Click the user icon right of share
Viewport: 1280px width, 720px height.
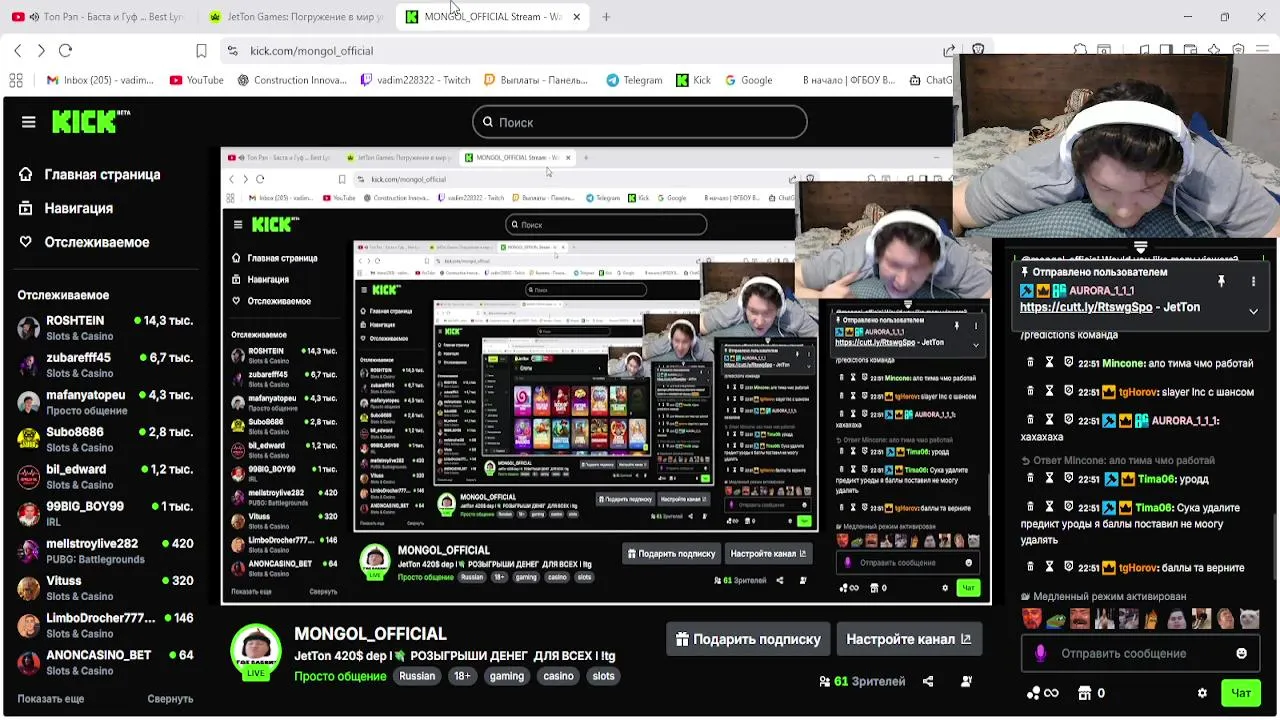966,681
